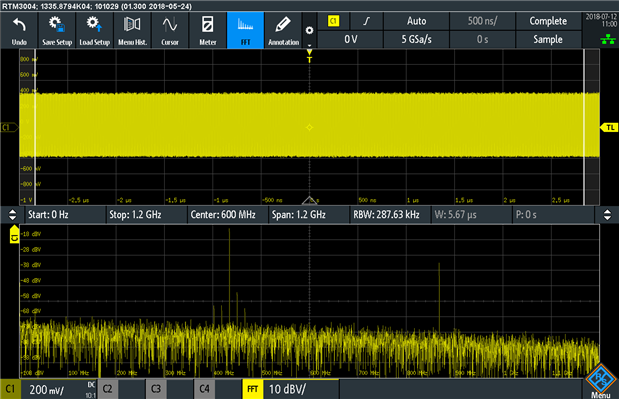Select the FFT tab at bottom
Viewport: 619px width, 399px height.
click(253, 389)
